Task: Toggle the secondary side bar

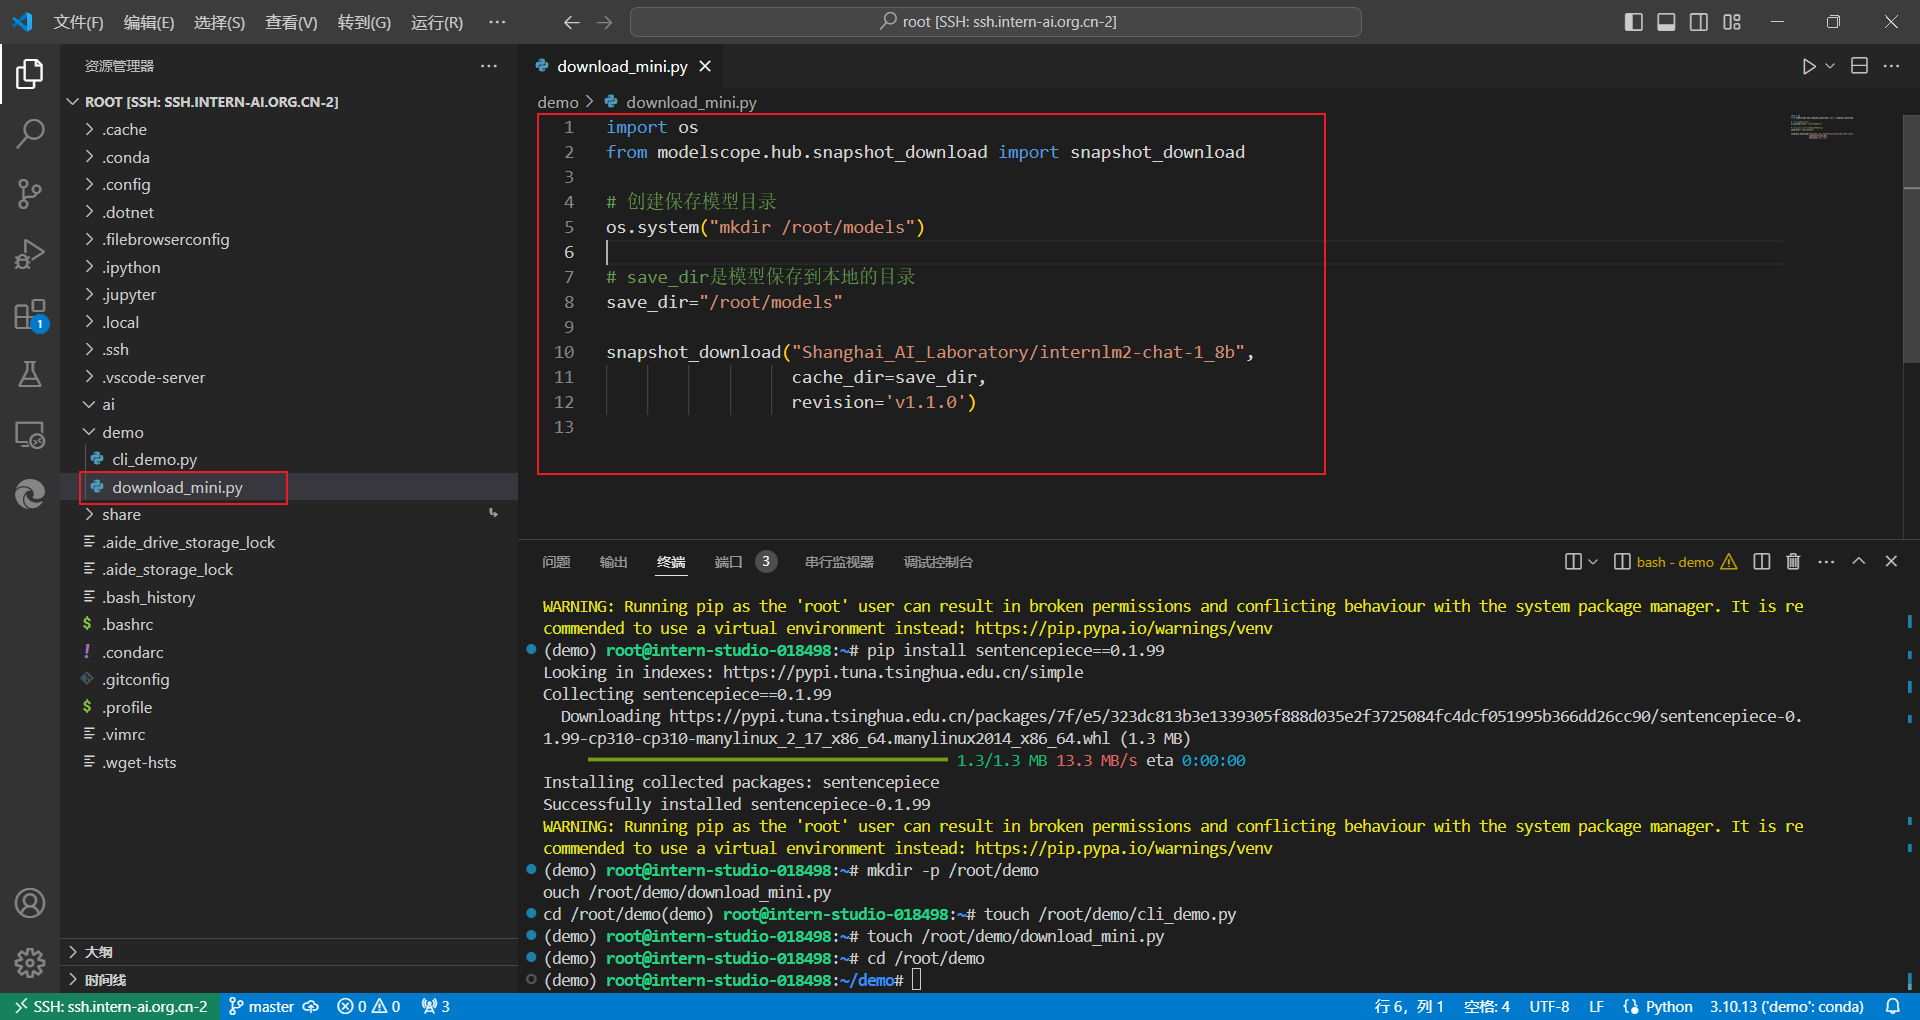Action: click(1699, 22)
